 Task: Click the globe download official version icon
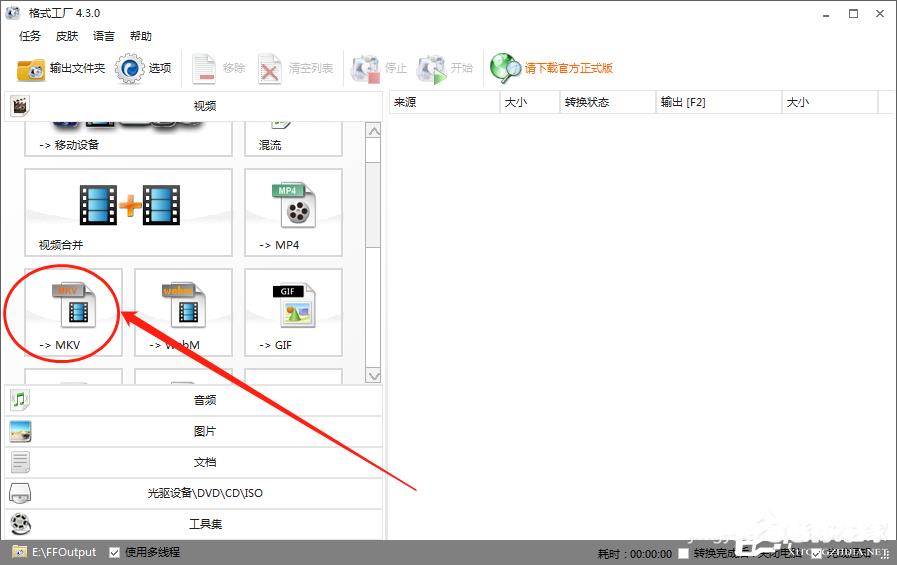(x=505, y=69)
